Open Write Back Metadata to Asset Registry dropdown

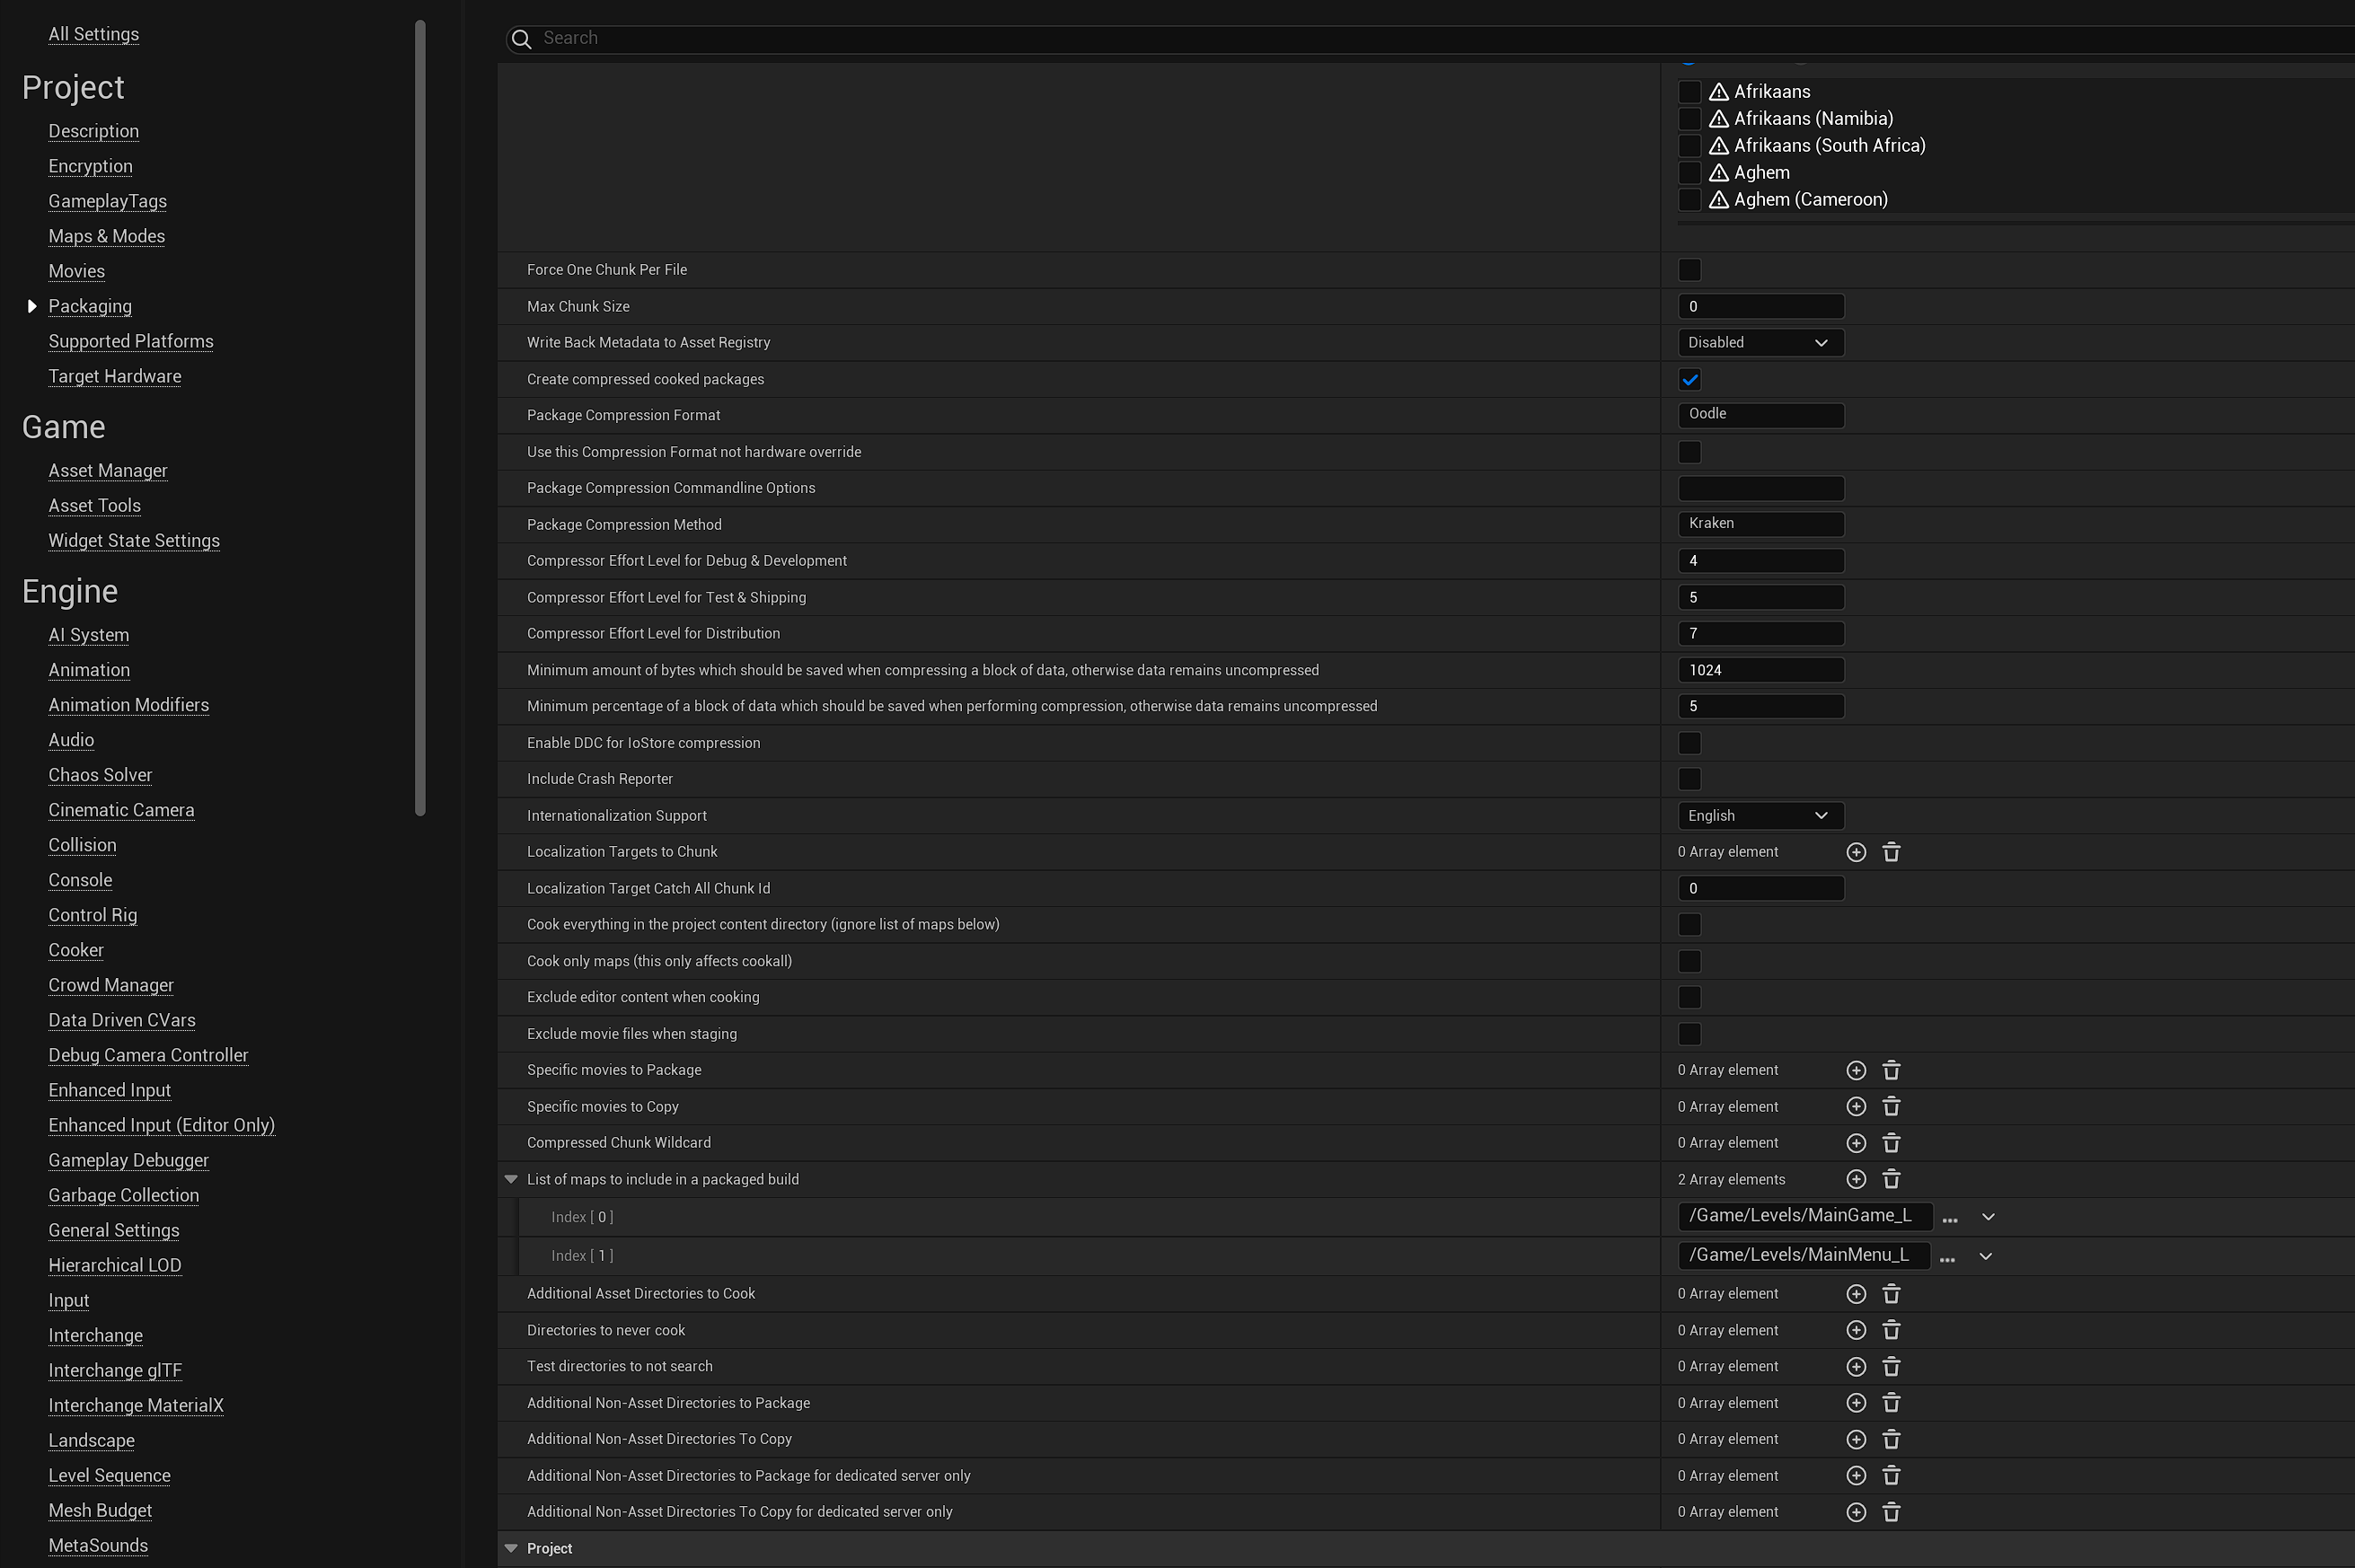click(1759, 342)
